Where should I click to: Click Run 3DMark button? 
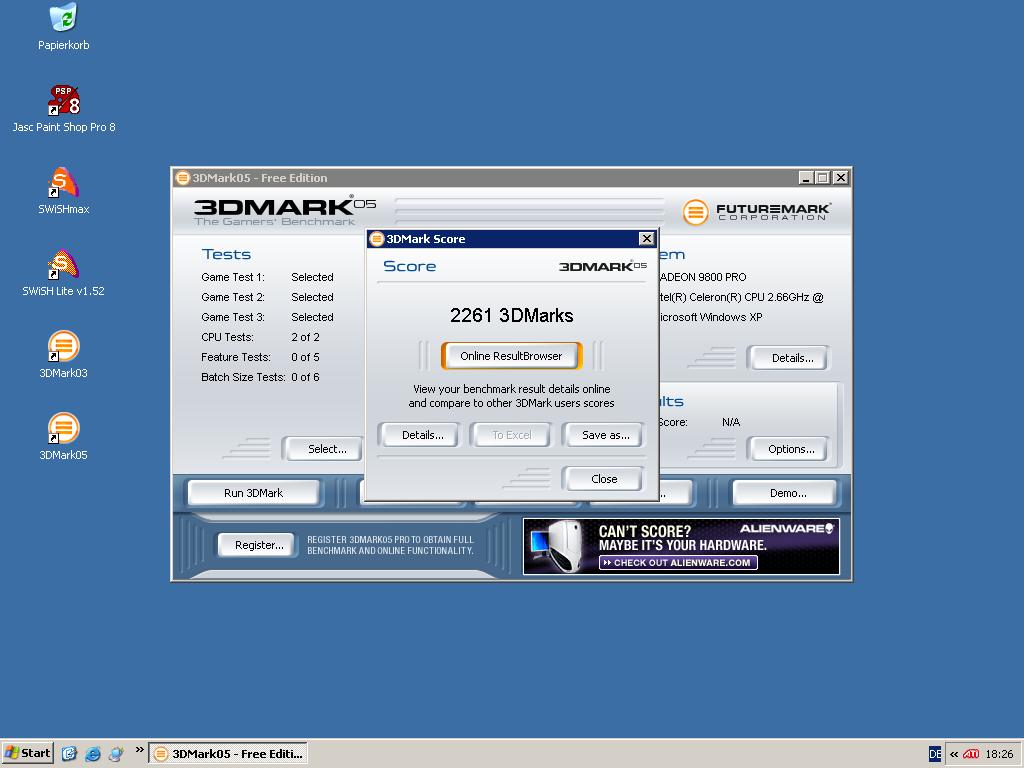[x=253, y=493]
